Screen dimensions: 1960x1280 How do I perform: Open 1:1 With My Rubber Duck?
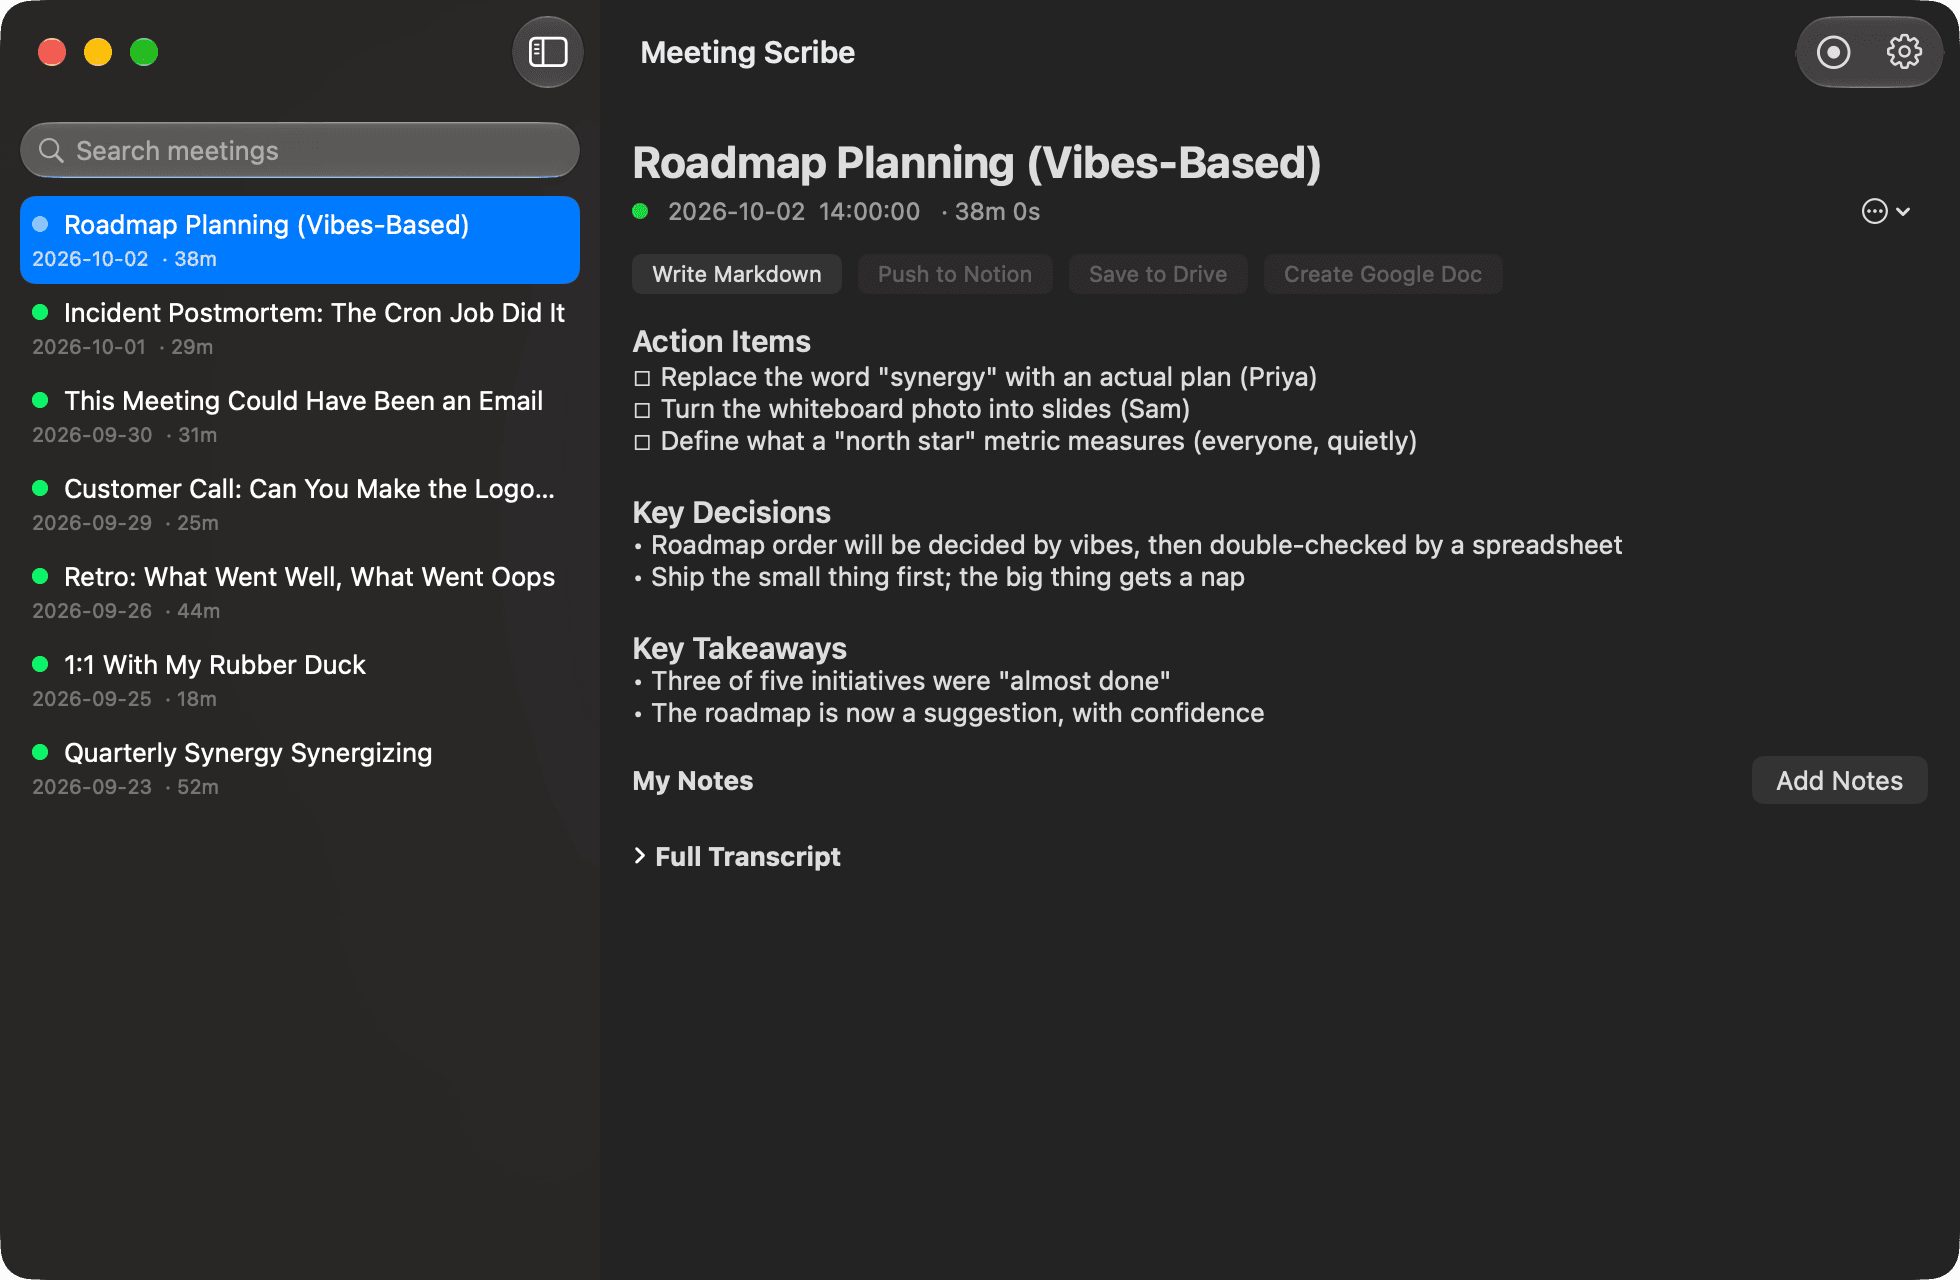point(300,680)
